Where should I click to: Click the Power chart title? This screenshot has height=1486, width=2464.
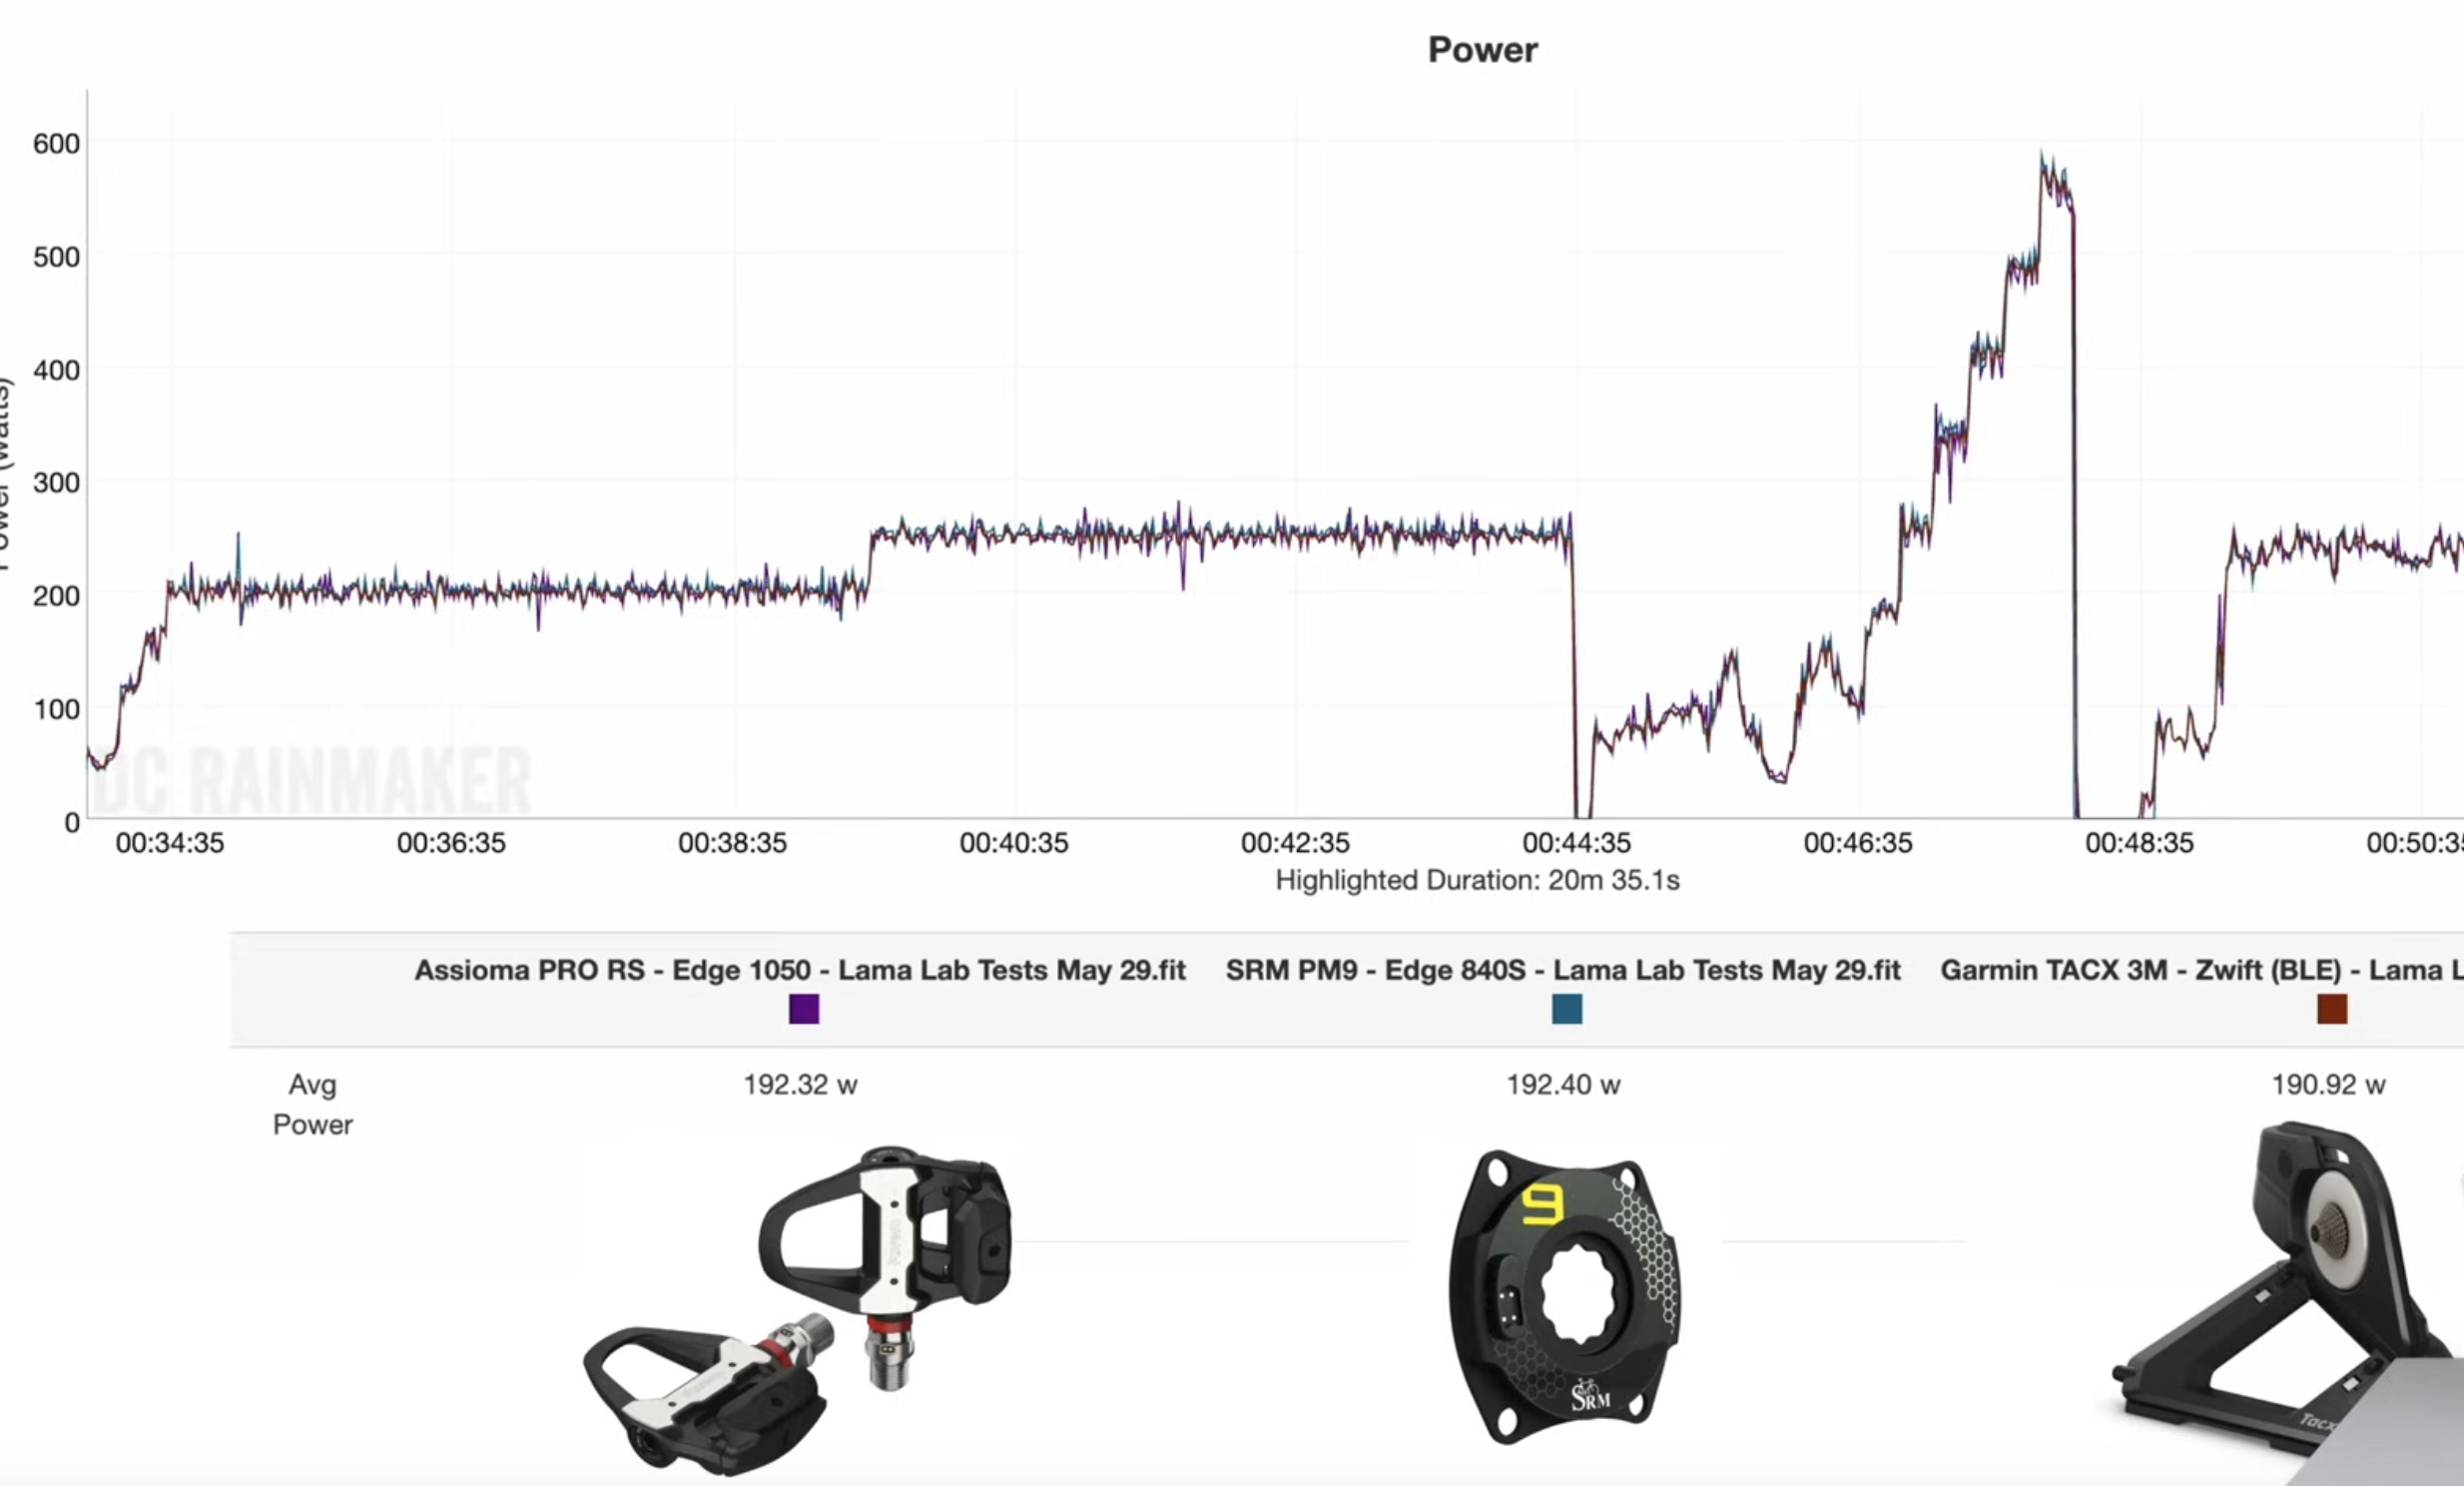[x=1482, y=50]
